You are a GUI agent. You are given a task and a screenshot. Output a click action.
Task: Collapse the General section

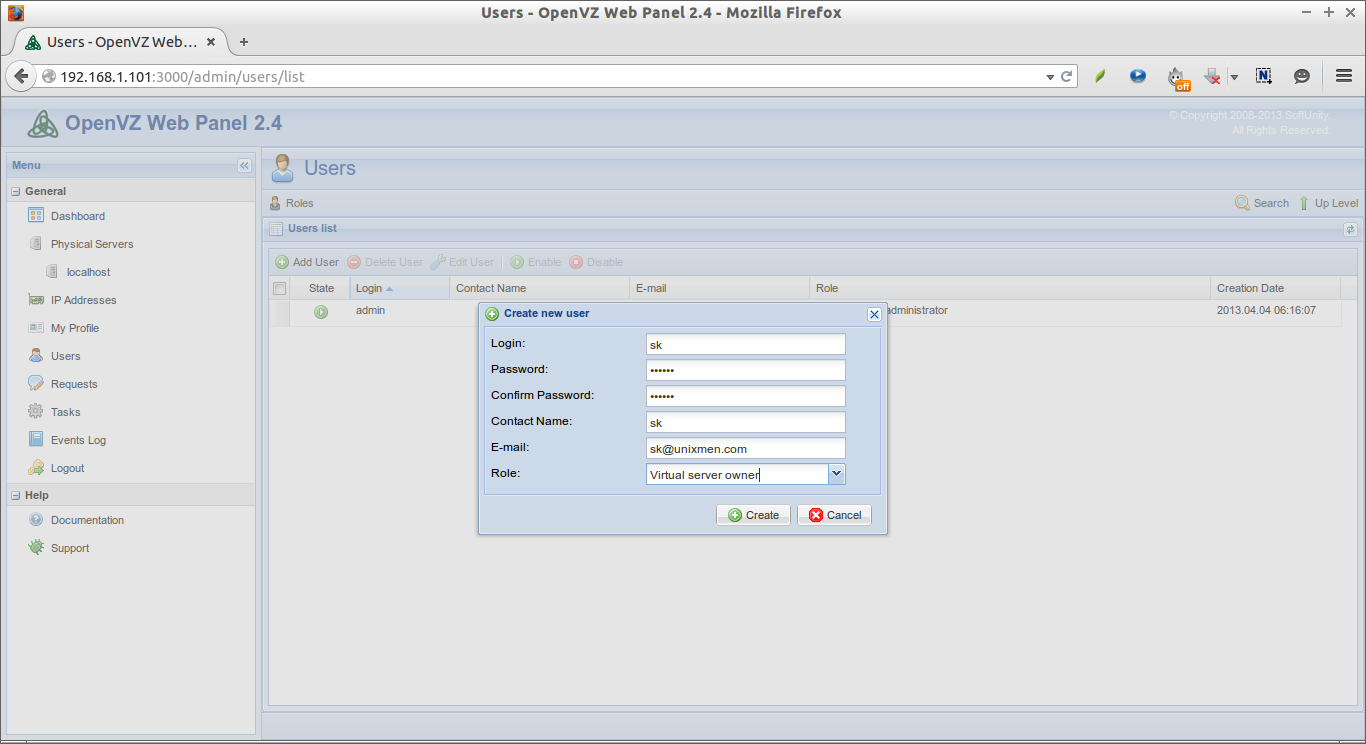[16, 191]
